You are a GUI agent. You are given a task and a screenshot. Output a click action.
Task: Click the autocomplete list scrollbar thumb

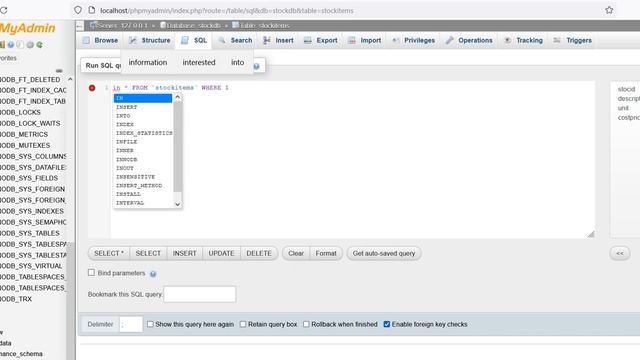(x=178, y=147)
